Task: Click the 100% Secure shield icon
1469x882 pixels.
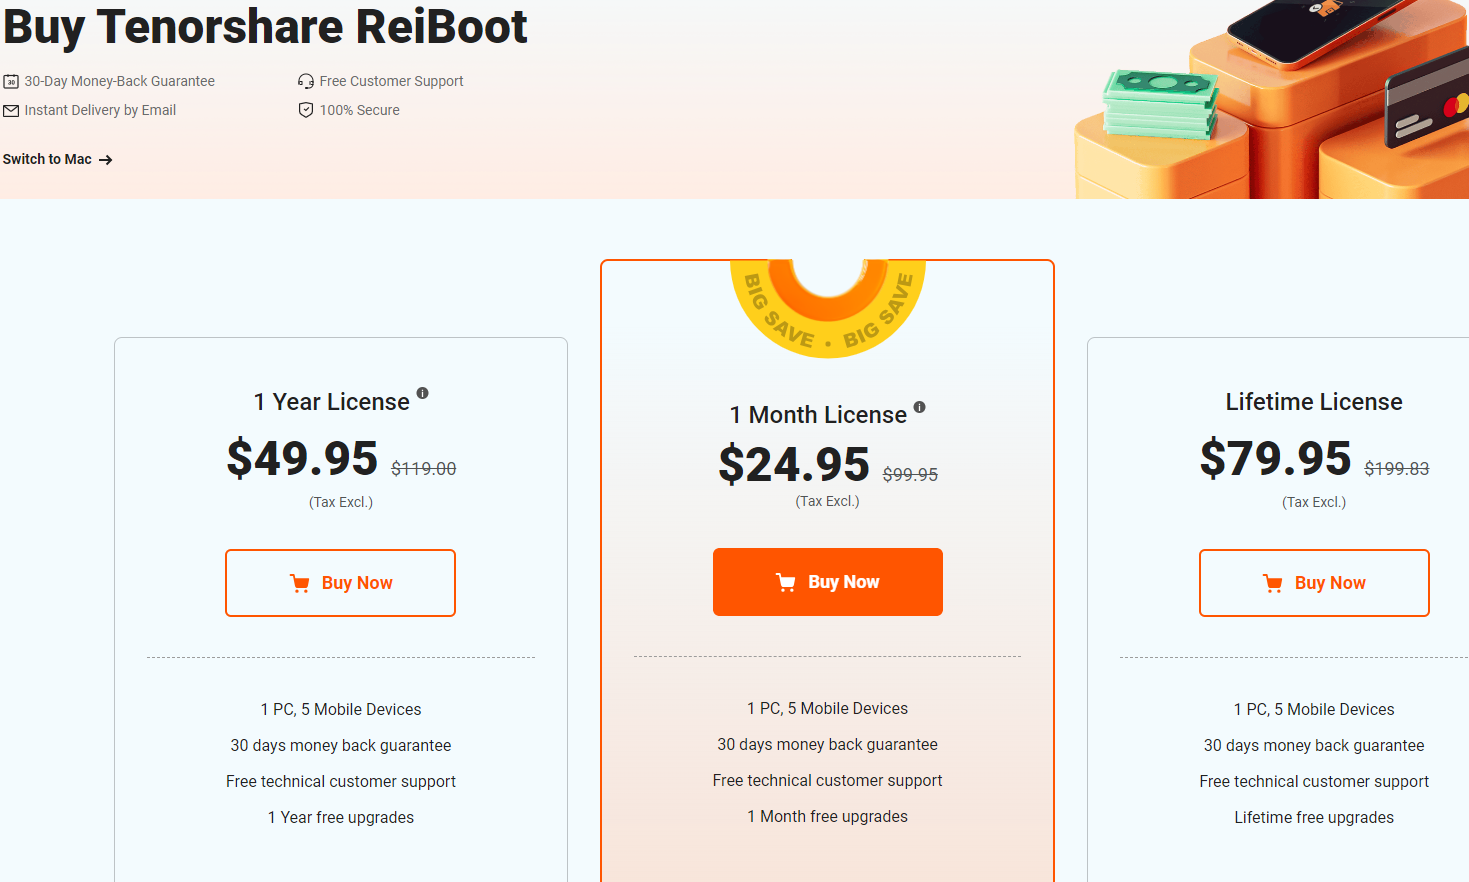Action: (x=306, y=110)
